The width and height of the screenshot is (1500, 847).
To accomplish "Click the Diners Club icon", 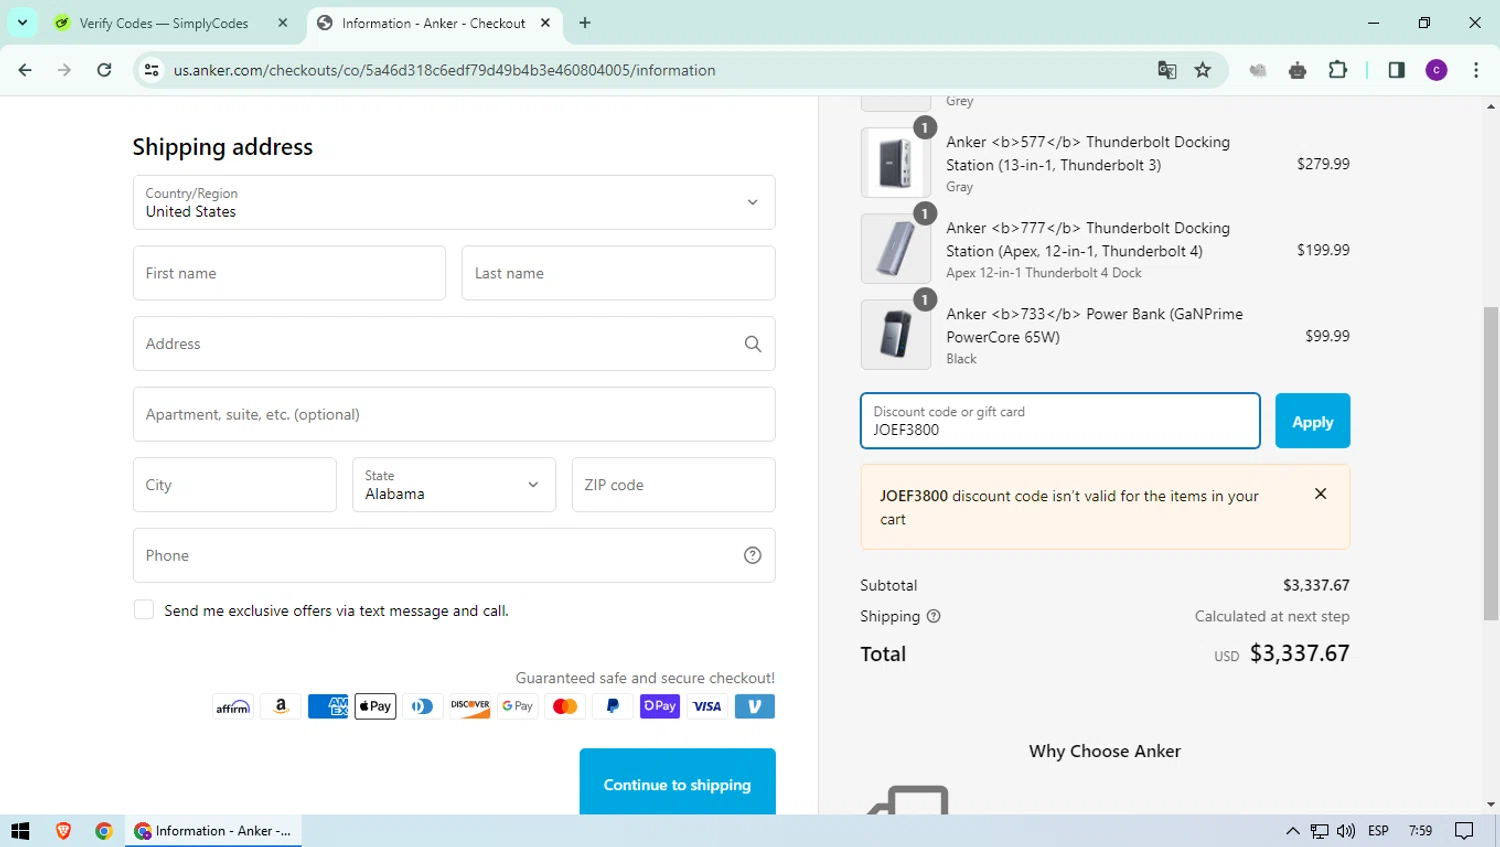I will pyautogui.click(x=423, y=706).
